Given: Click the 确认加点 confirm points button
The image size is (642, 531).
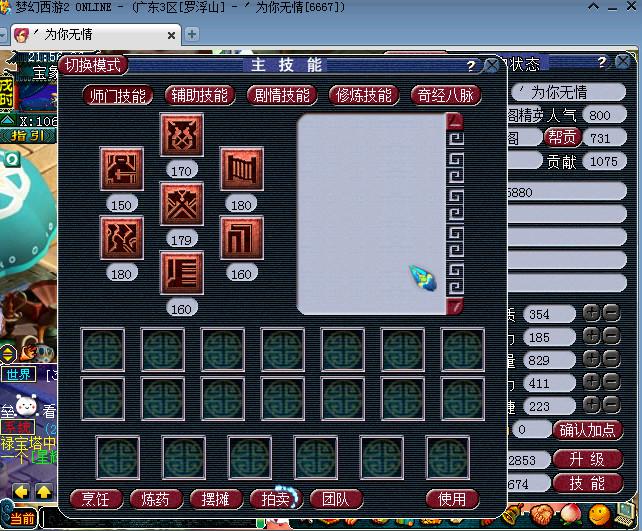Looking at the screenshot, I should pyautogui.click(x=588, y=430).
